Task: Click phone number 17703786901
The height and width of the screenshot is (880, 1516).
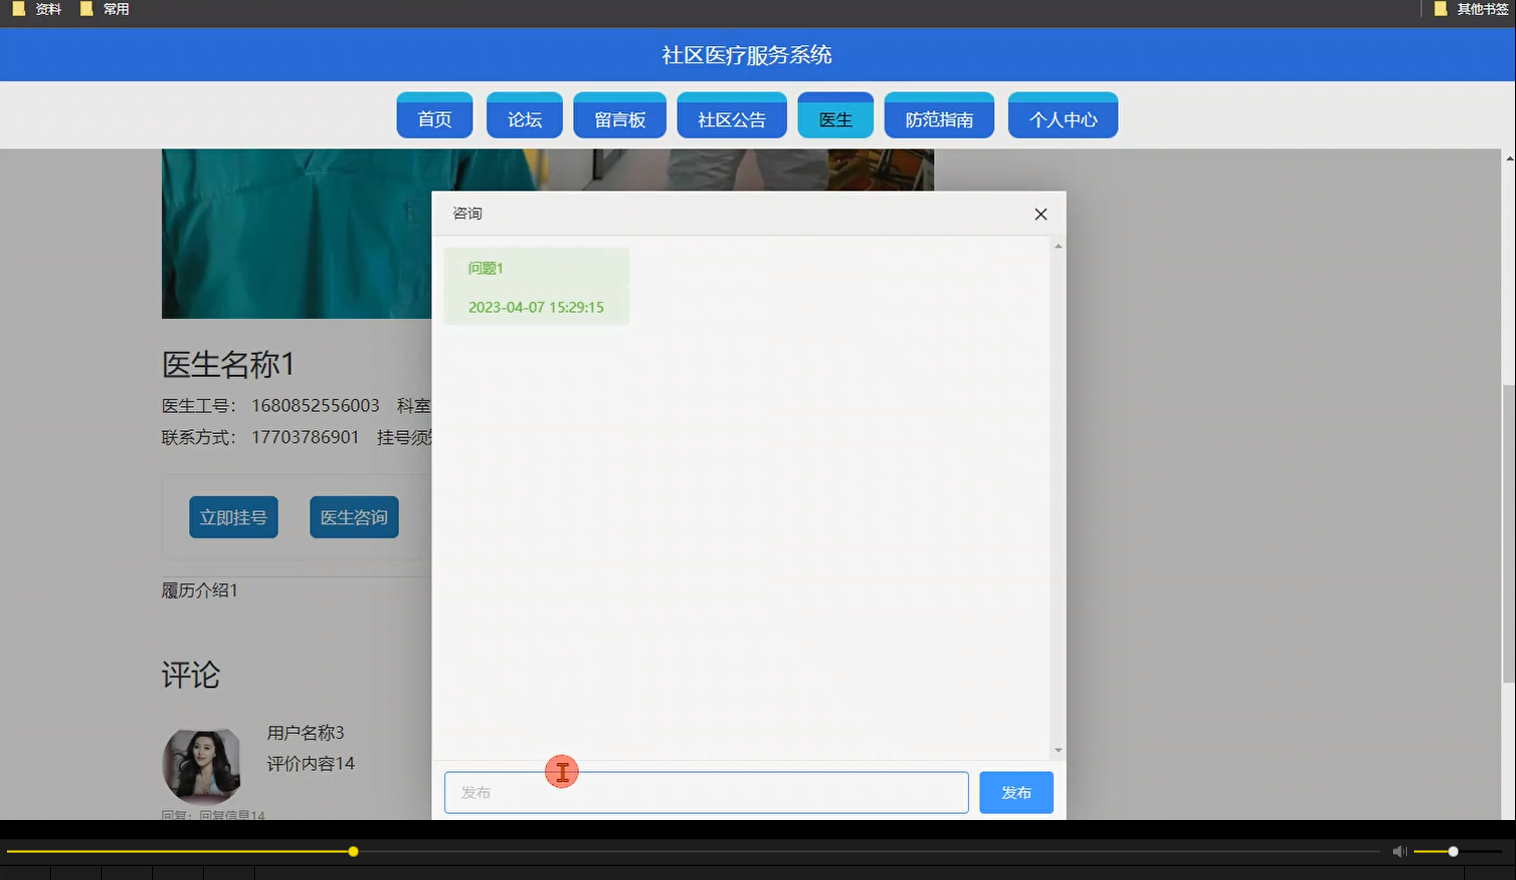Action: (x=305, y=437)
